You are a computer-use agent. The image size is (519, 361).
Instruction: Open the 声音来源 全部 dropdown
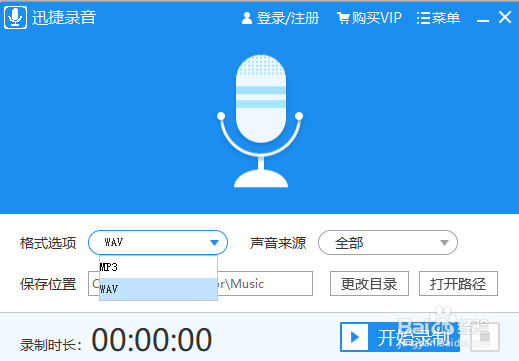tap(388, 243)
